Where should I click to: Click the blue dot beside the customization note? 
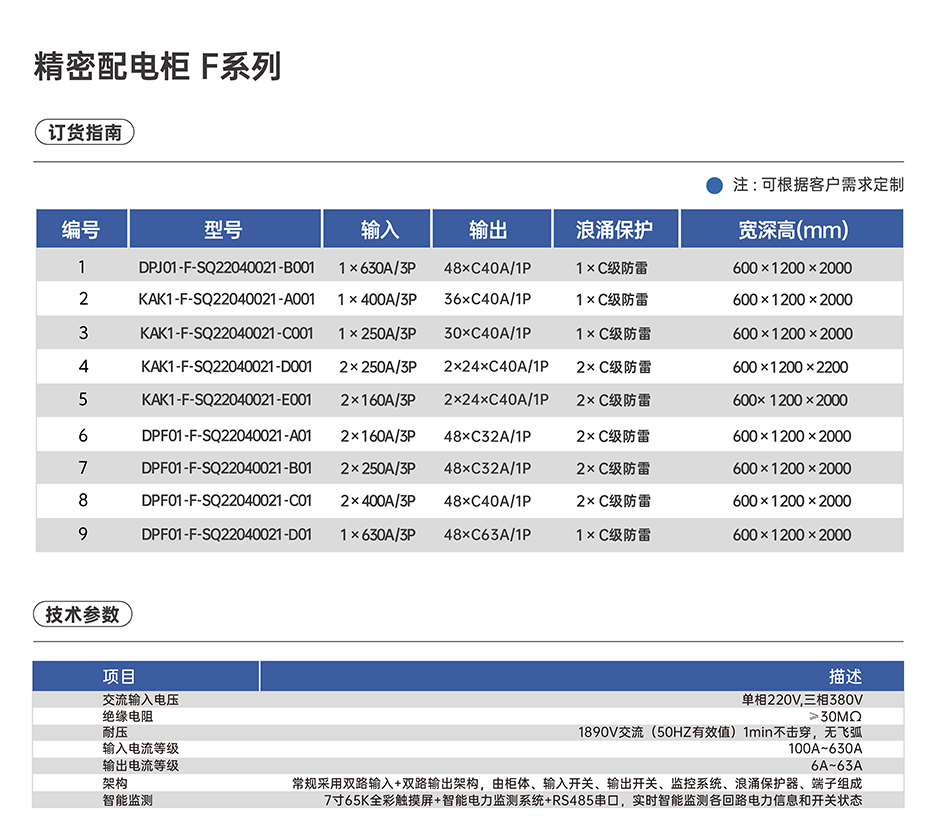[714, 185]
